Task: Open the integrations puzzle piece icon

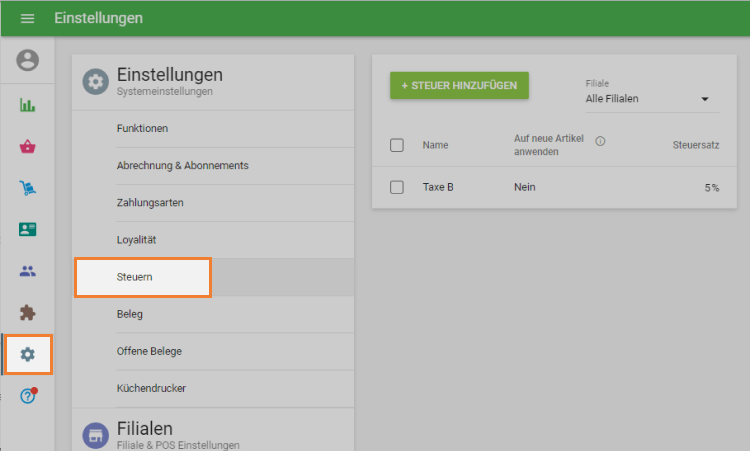Action: point(28,312)
